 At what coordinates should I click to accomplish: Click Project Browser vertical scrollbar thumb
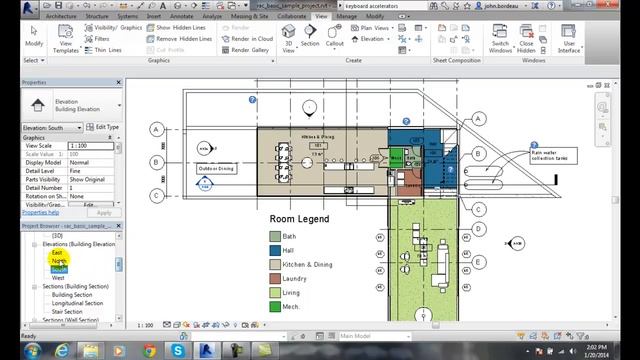pos(119,264)
